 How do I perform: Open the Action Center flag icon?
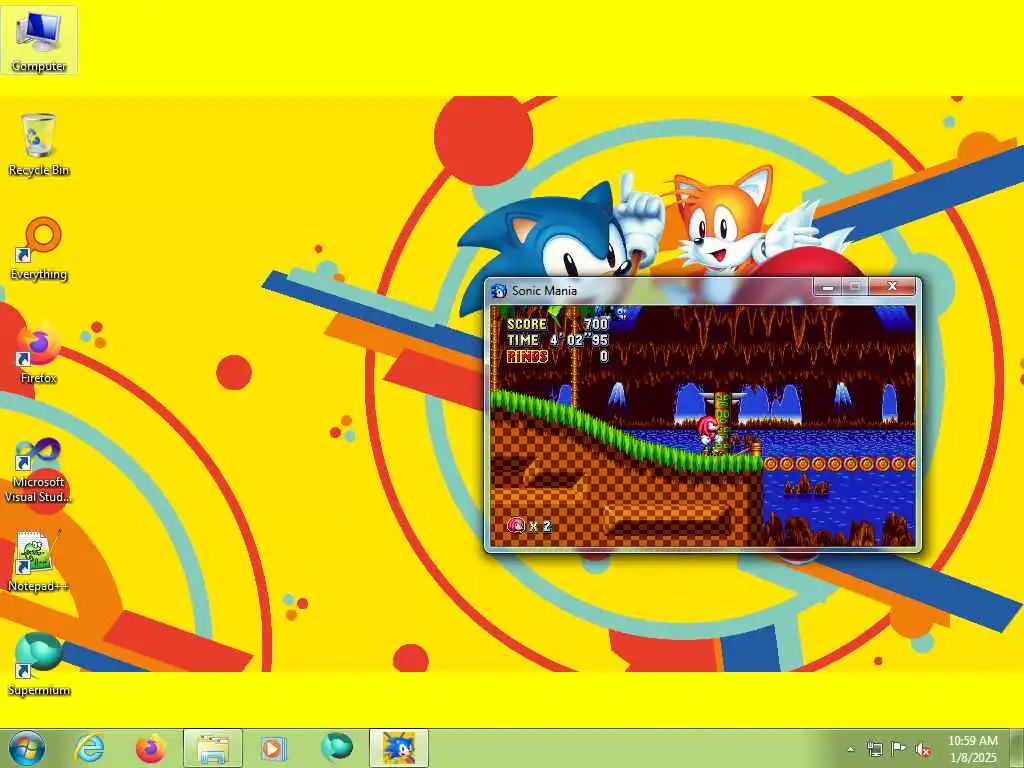point(899,749)
